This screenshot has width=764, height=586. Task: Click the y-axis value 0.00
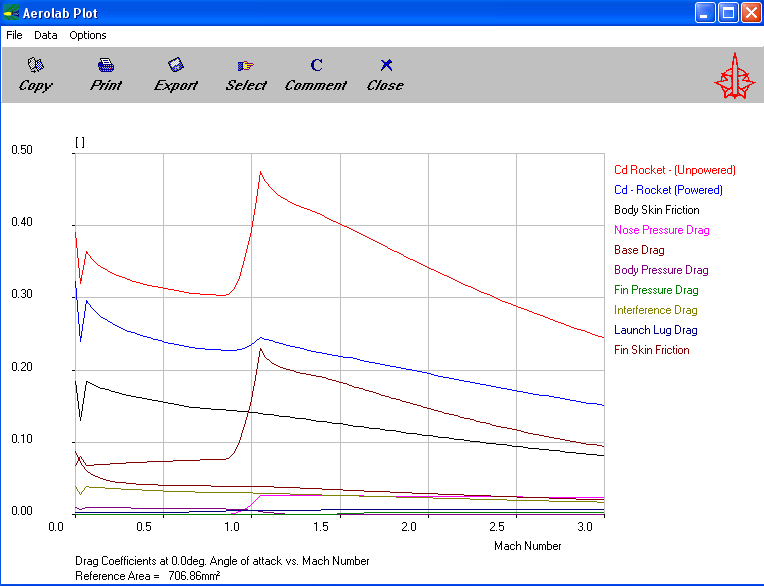(x=22, y=511)
